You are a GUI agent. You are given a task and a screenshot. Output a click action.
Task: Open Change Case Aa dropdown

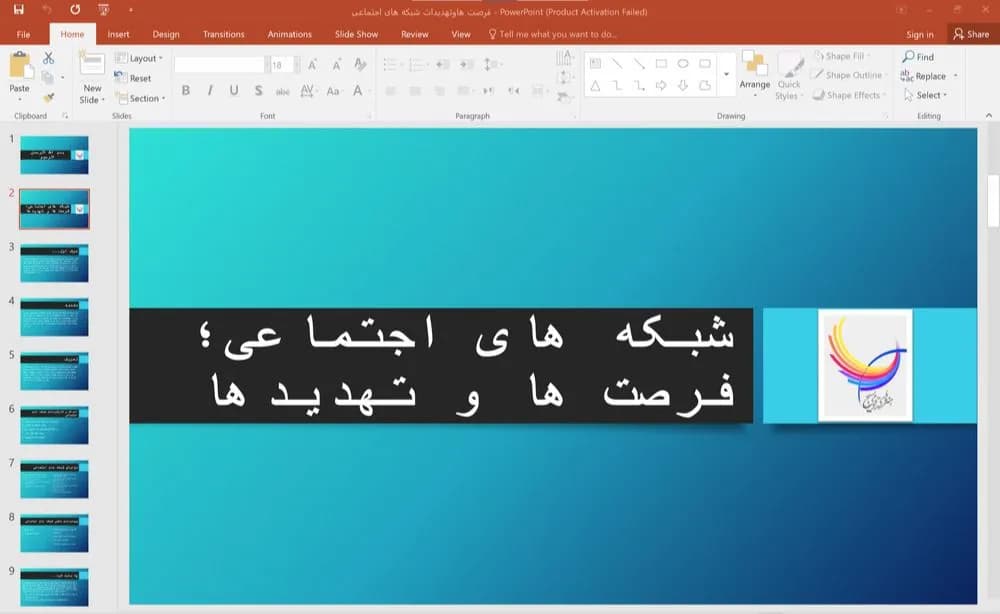tap(334, 91)
